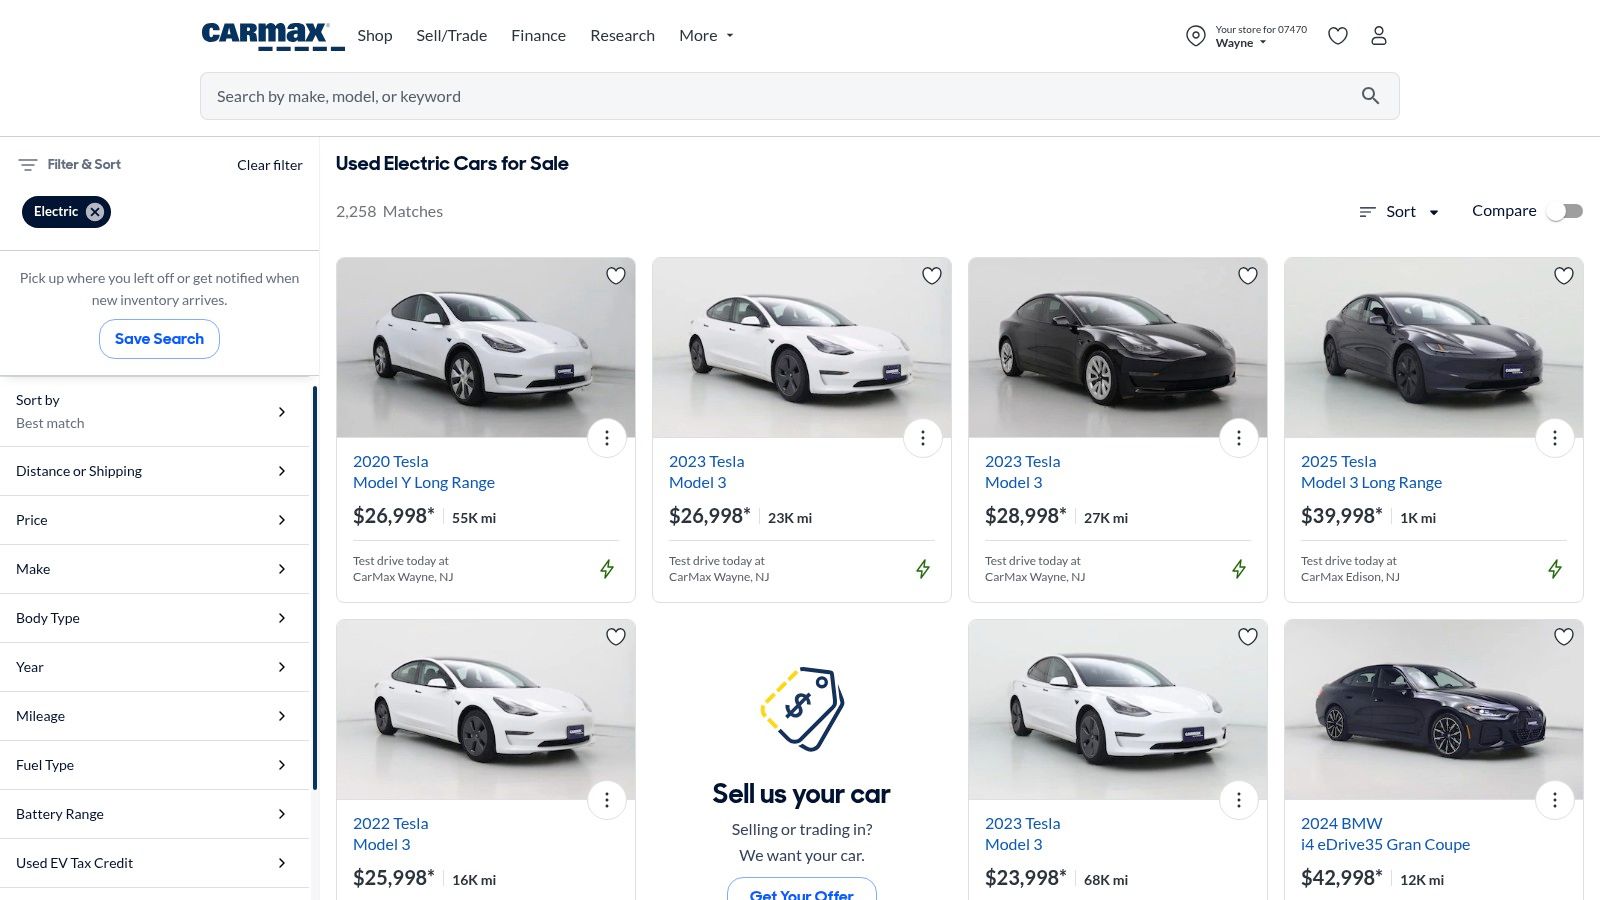Open more options for $23,998 Tesla Model 3
This screenshot has width=1600, height=900.
click(1239, 800)
